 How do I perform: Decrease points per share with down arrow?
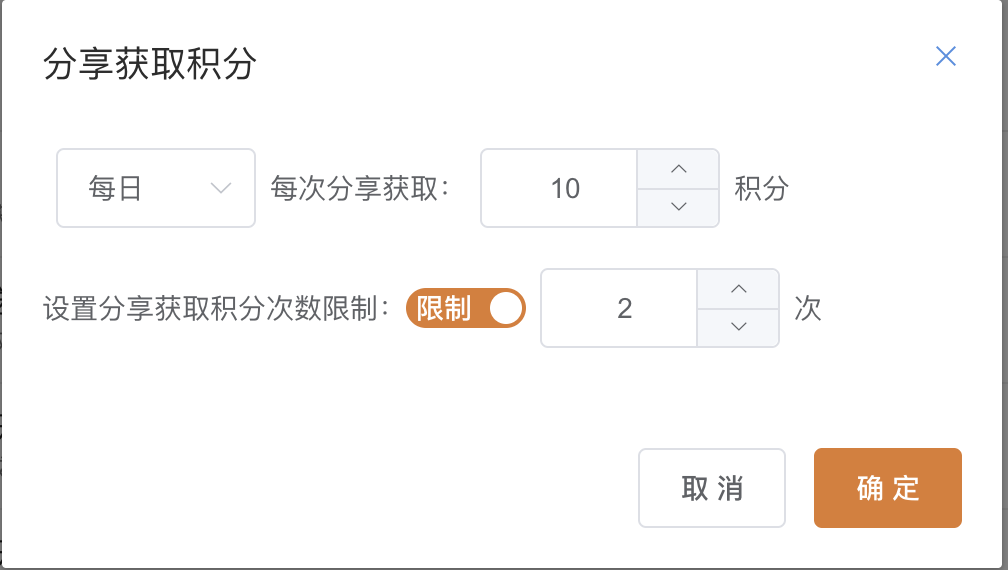point(679,207)
